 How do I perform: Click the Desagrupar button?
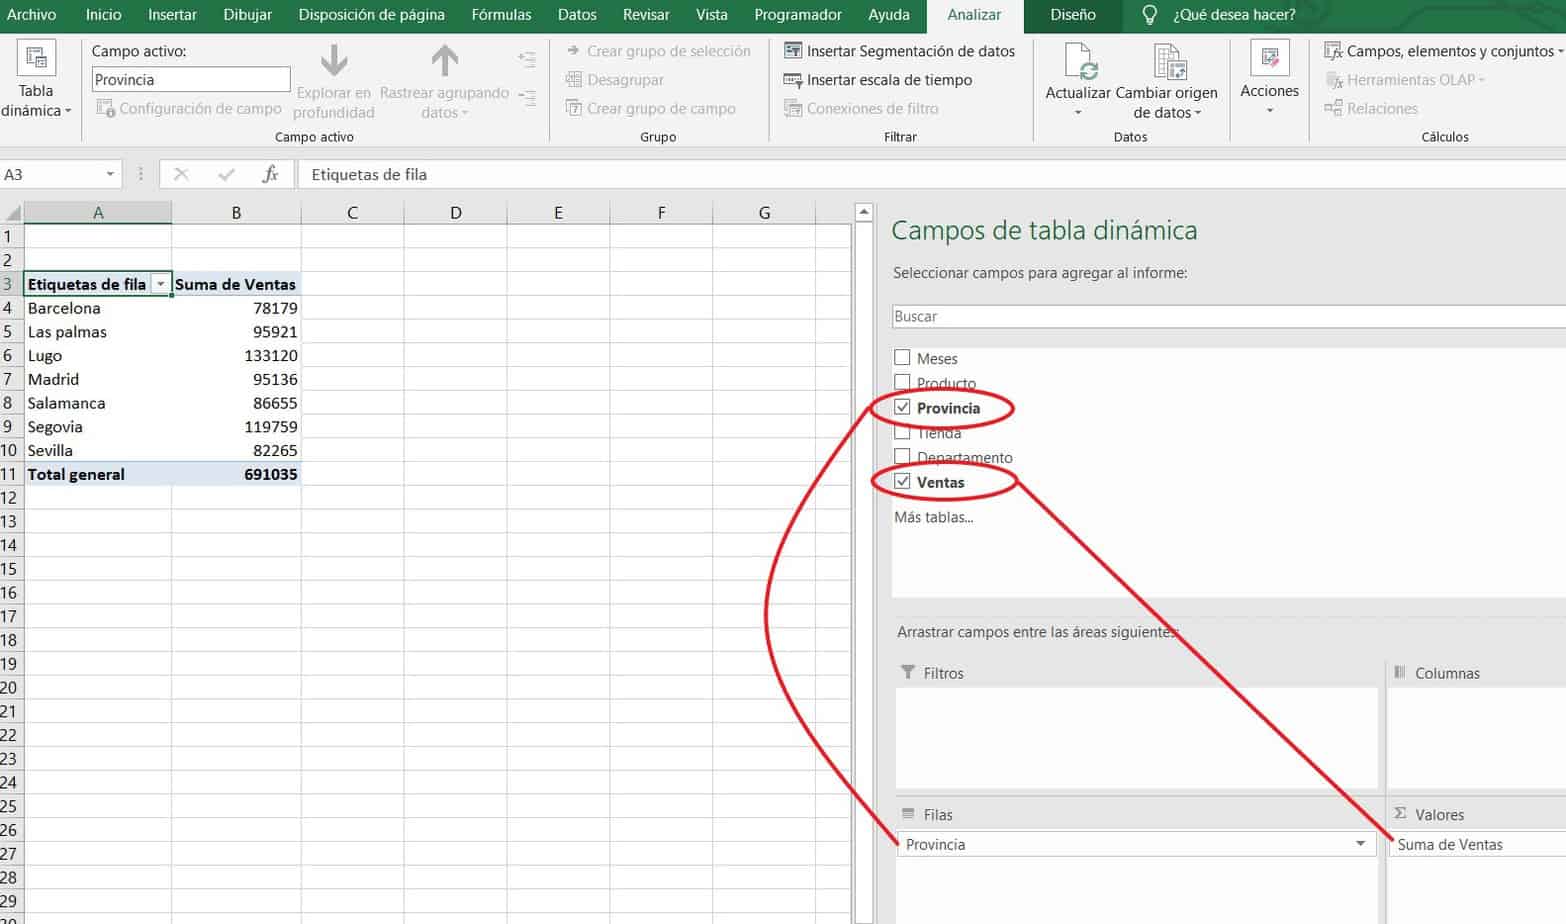[614, 80]
